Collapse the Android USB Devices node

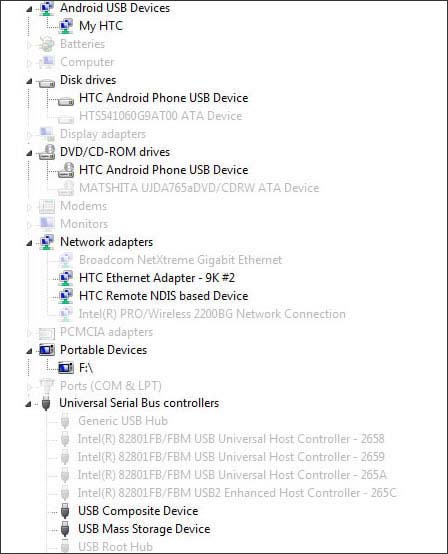[x=29, y=9]
